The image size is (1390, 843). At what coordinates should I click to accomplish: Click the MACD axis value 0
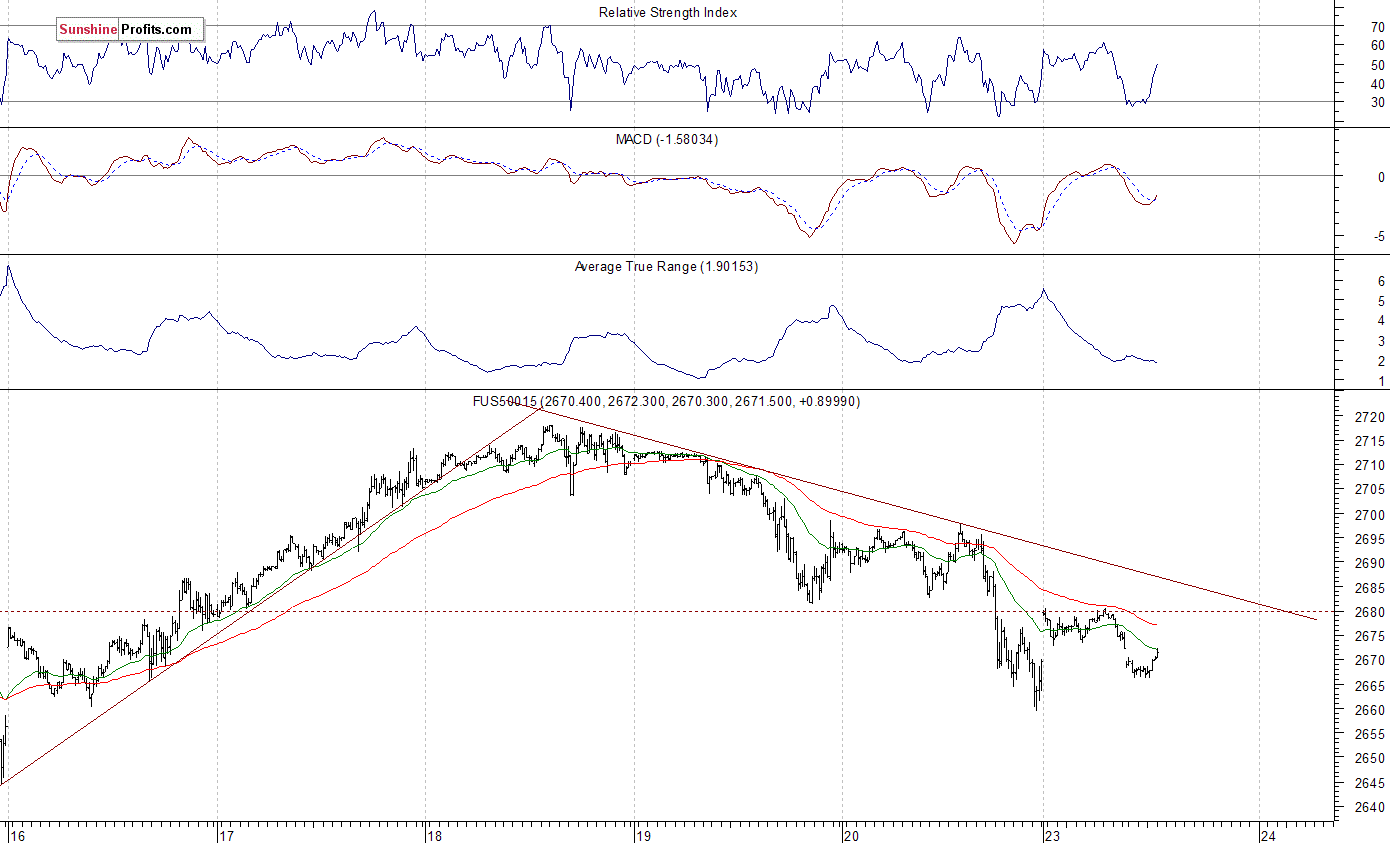click(1381, 177)
